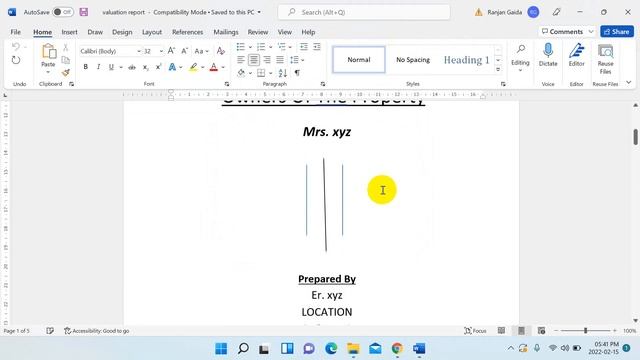
Task: Adjust the zoom slider handle
Action: coord(585,331)
